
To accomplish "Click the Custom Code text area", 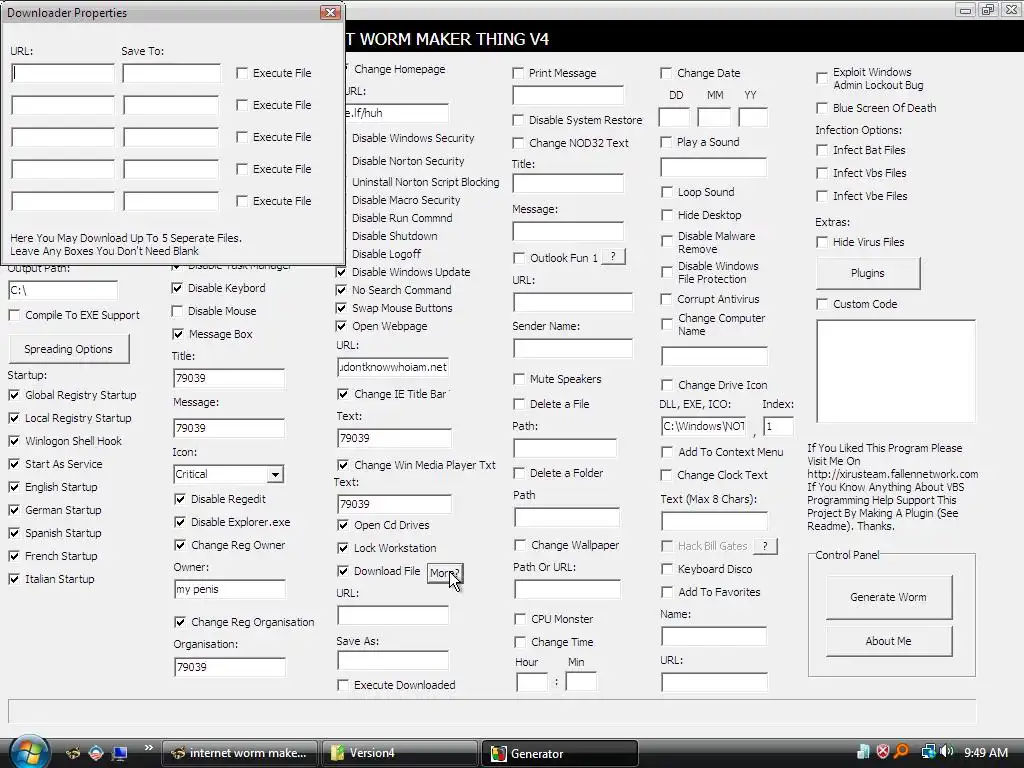I will pos(895,371).
